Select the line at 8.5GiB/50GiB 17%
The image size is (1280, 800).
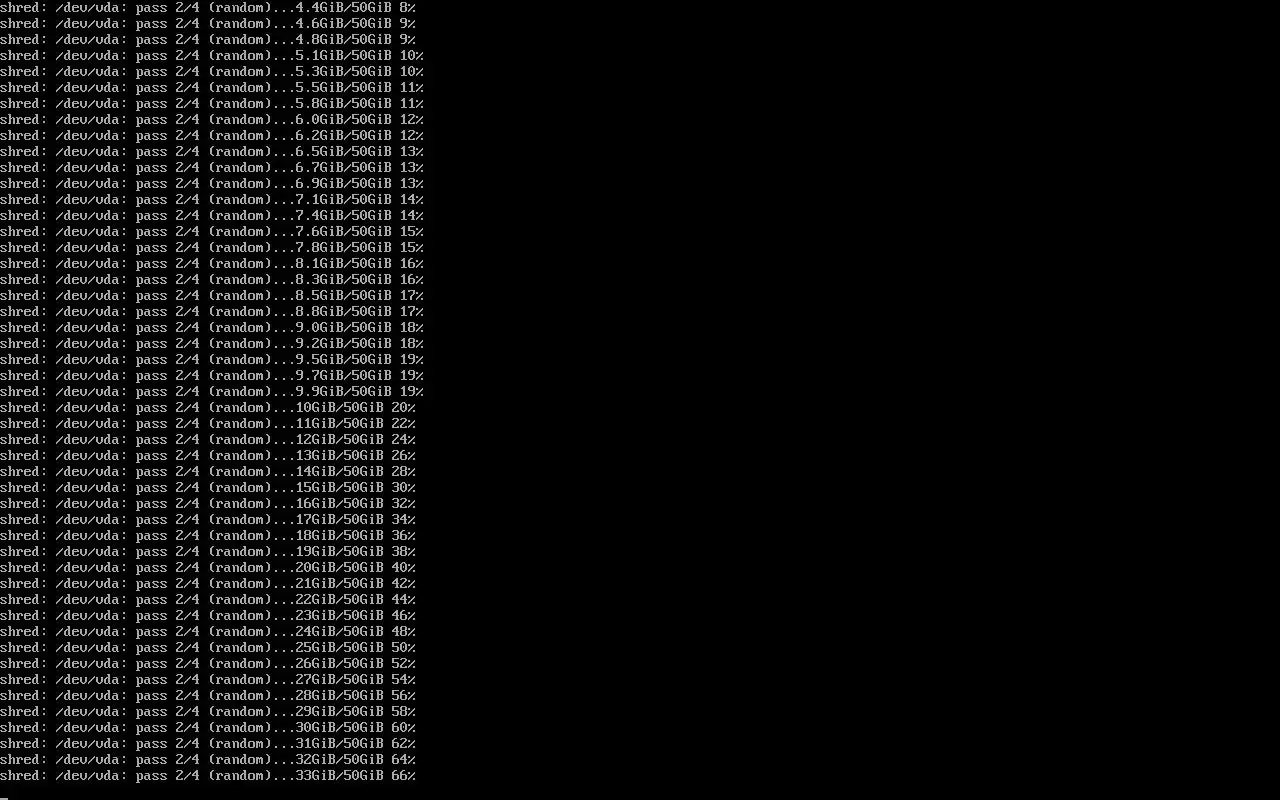(x=212, y=295)
